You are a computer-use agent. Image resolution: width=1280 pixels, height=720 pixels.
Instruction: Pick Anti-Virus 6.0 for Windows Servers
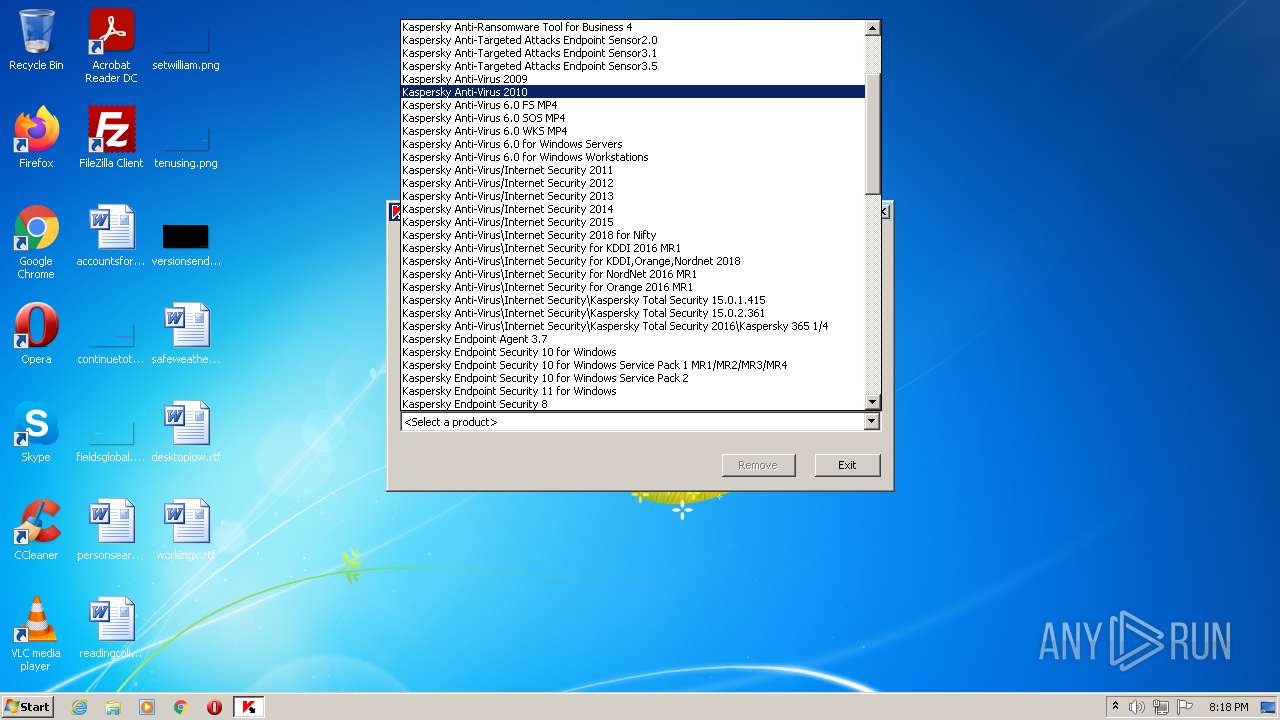pyautogui.click(x=633, y=144)
